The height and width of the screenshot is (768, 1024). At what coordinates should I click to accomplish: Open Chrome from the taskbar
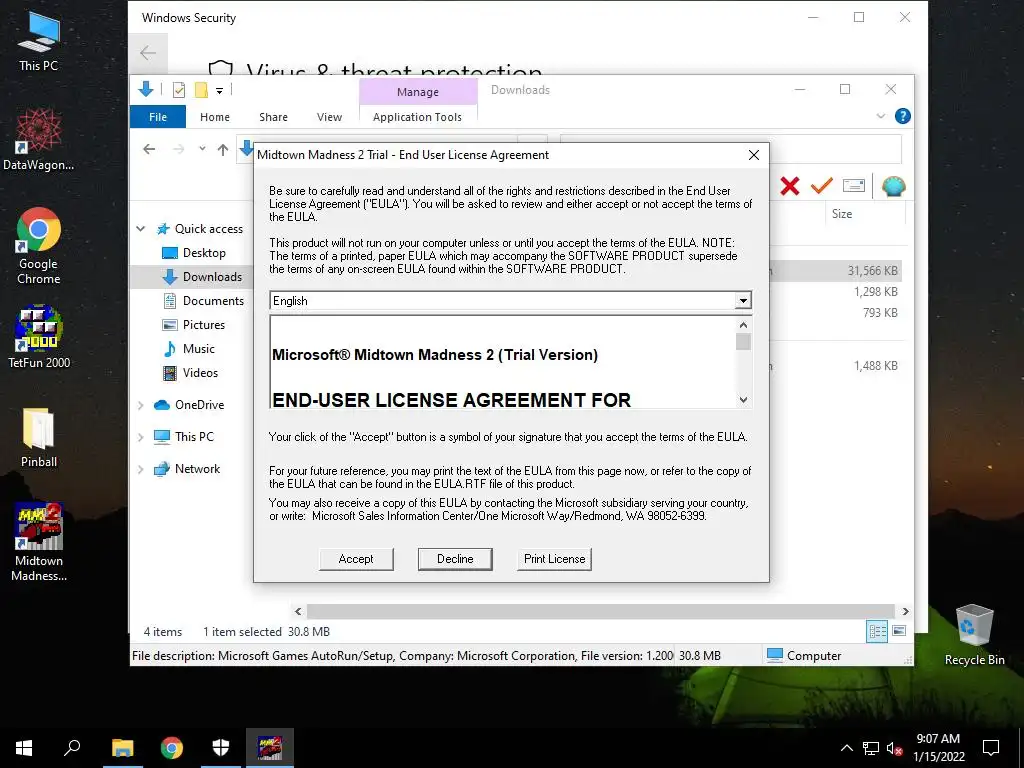172,748
